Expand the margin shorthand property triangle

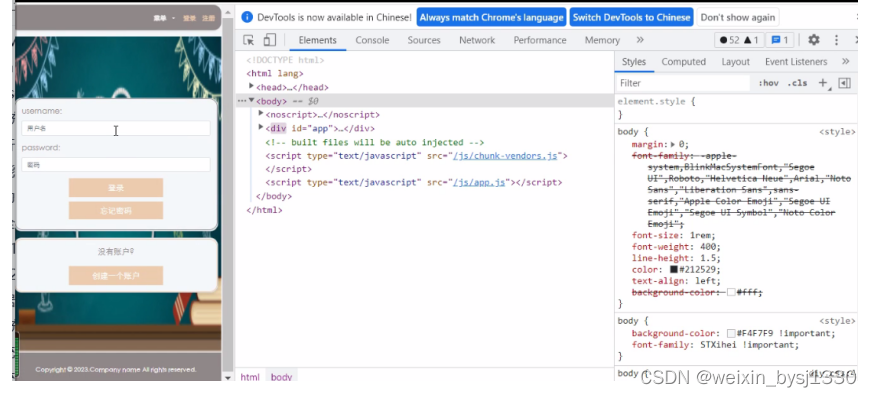pyautogui.click(x=673, y=144)
